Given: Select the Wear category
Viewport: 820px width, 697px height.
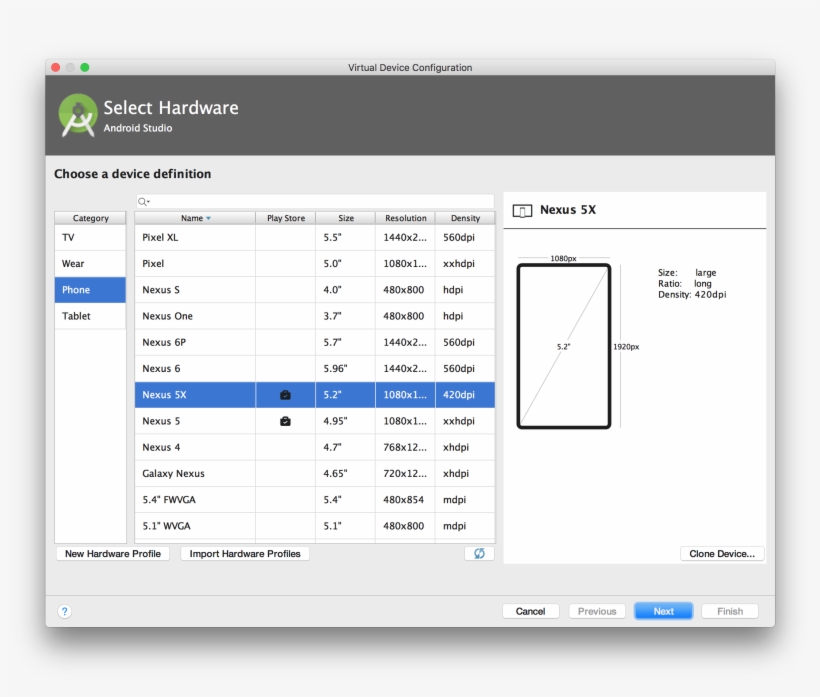Looking at the screenshot, I should coord(90,264).
